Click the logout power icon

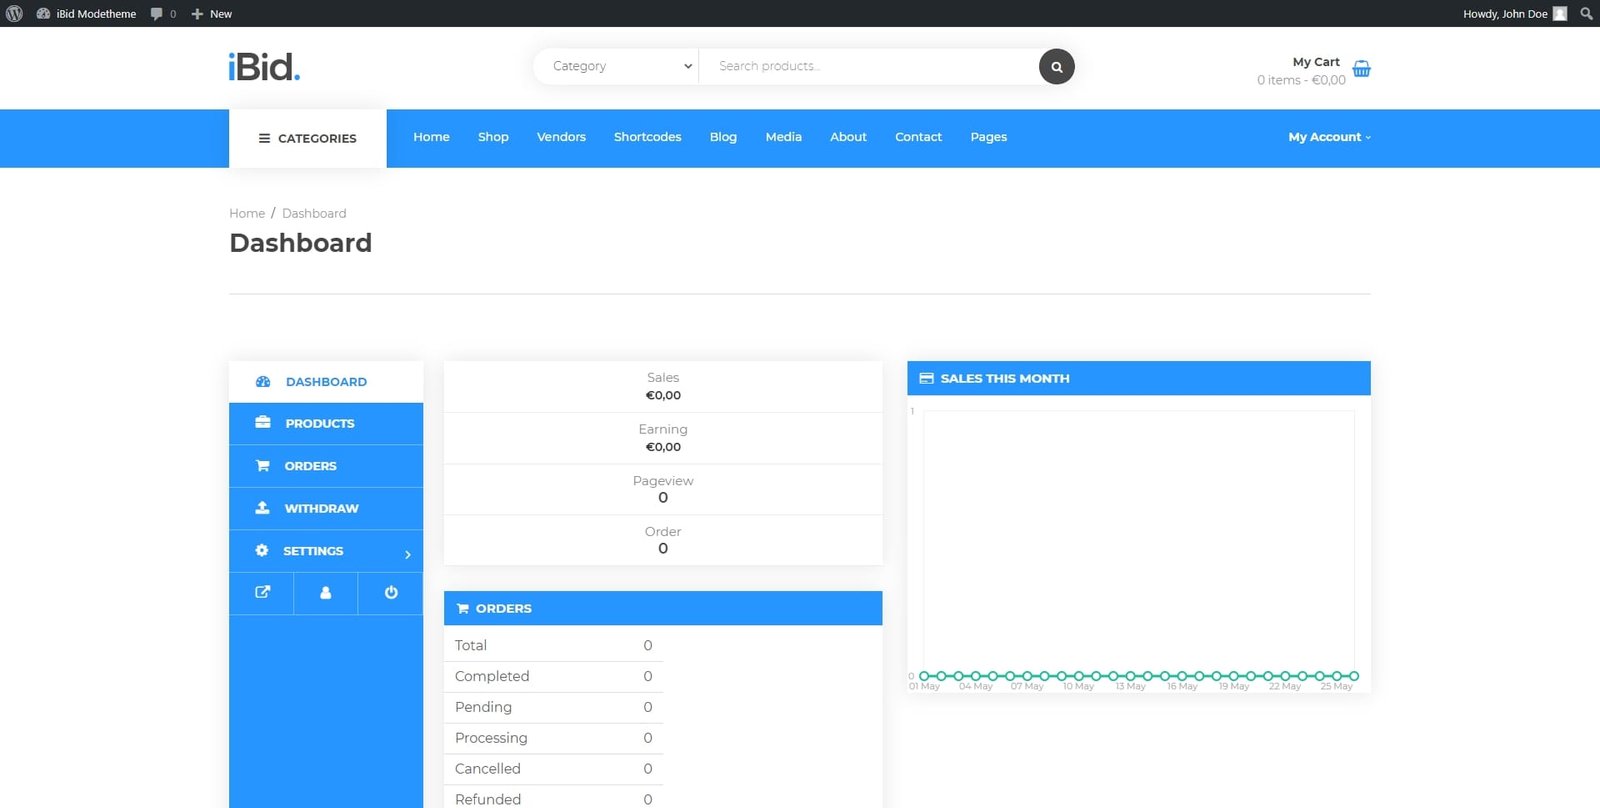391,593
